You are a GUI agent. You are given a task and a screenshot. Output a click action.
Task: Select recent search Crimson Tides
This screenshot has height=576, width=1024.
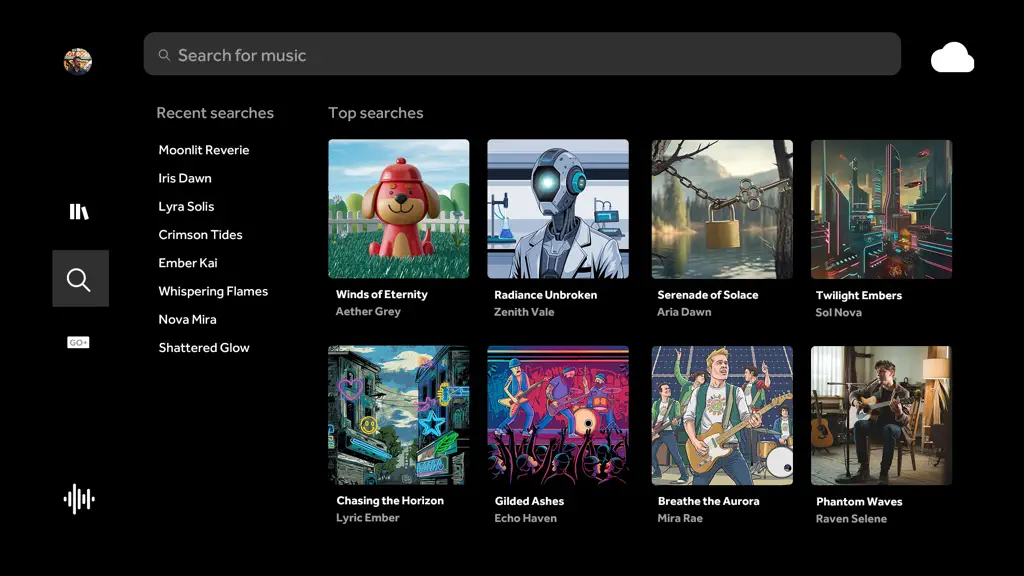coord(200,234)
